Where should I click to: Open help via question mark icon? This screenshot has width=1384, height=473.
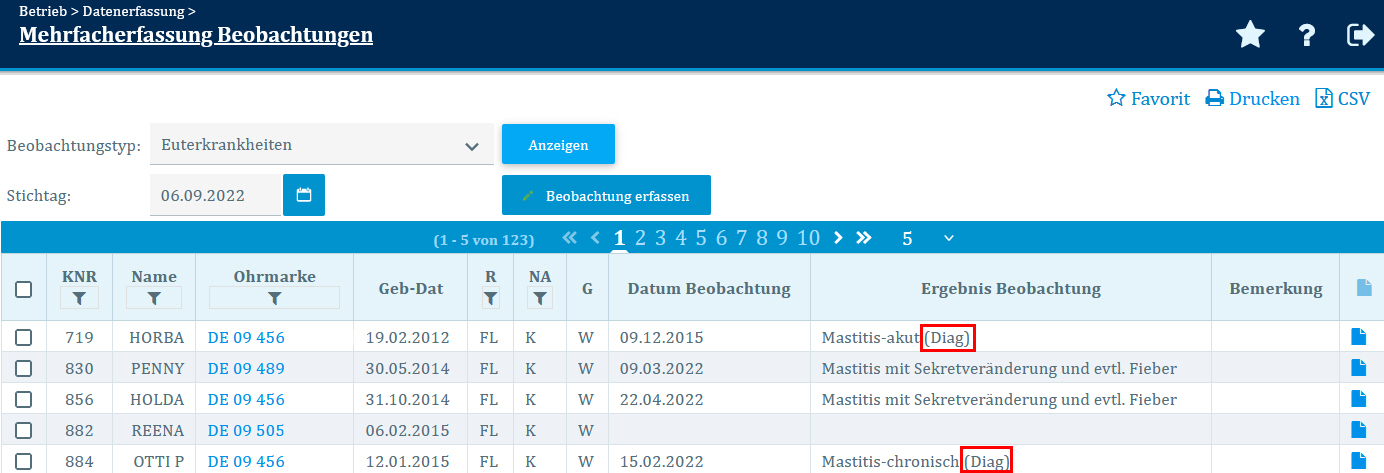click(x=1306, y=36)
